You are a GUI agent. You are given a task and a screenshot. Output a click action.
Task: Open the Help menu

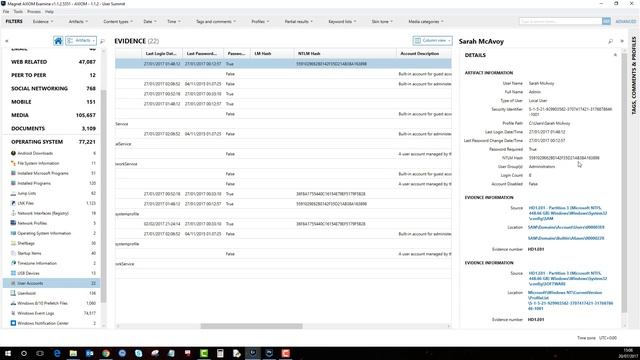click(x=49, y=12)
